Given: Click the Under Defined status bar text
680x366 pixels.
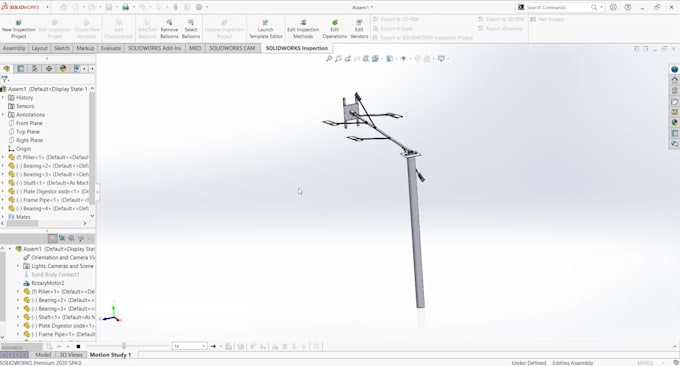Looking at the screenshot, I should coord(529,363).
